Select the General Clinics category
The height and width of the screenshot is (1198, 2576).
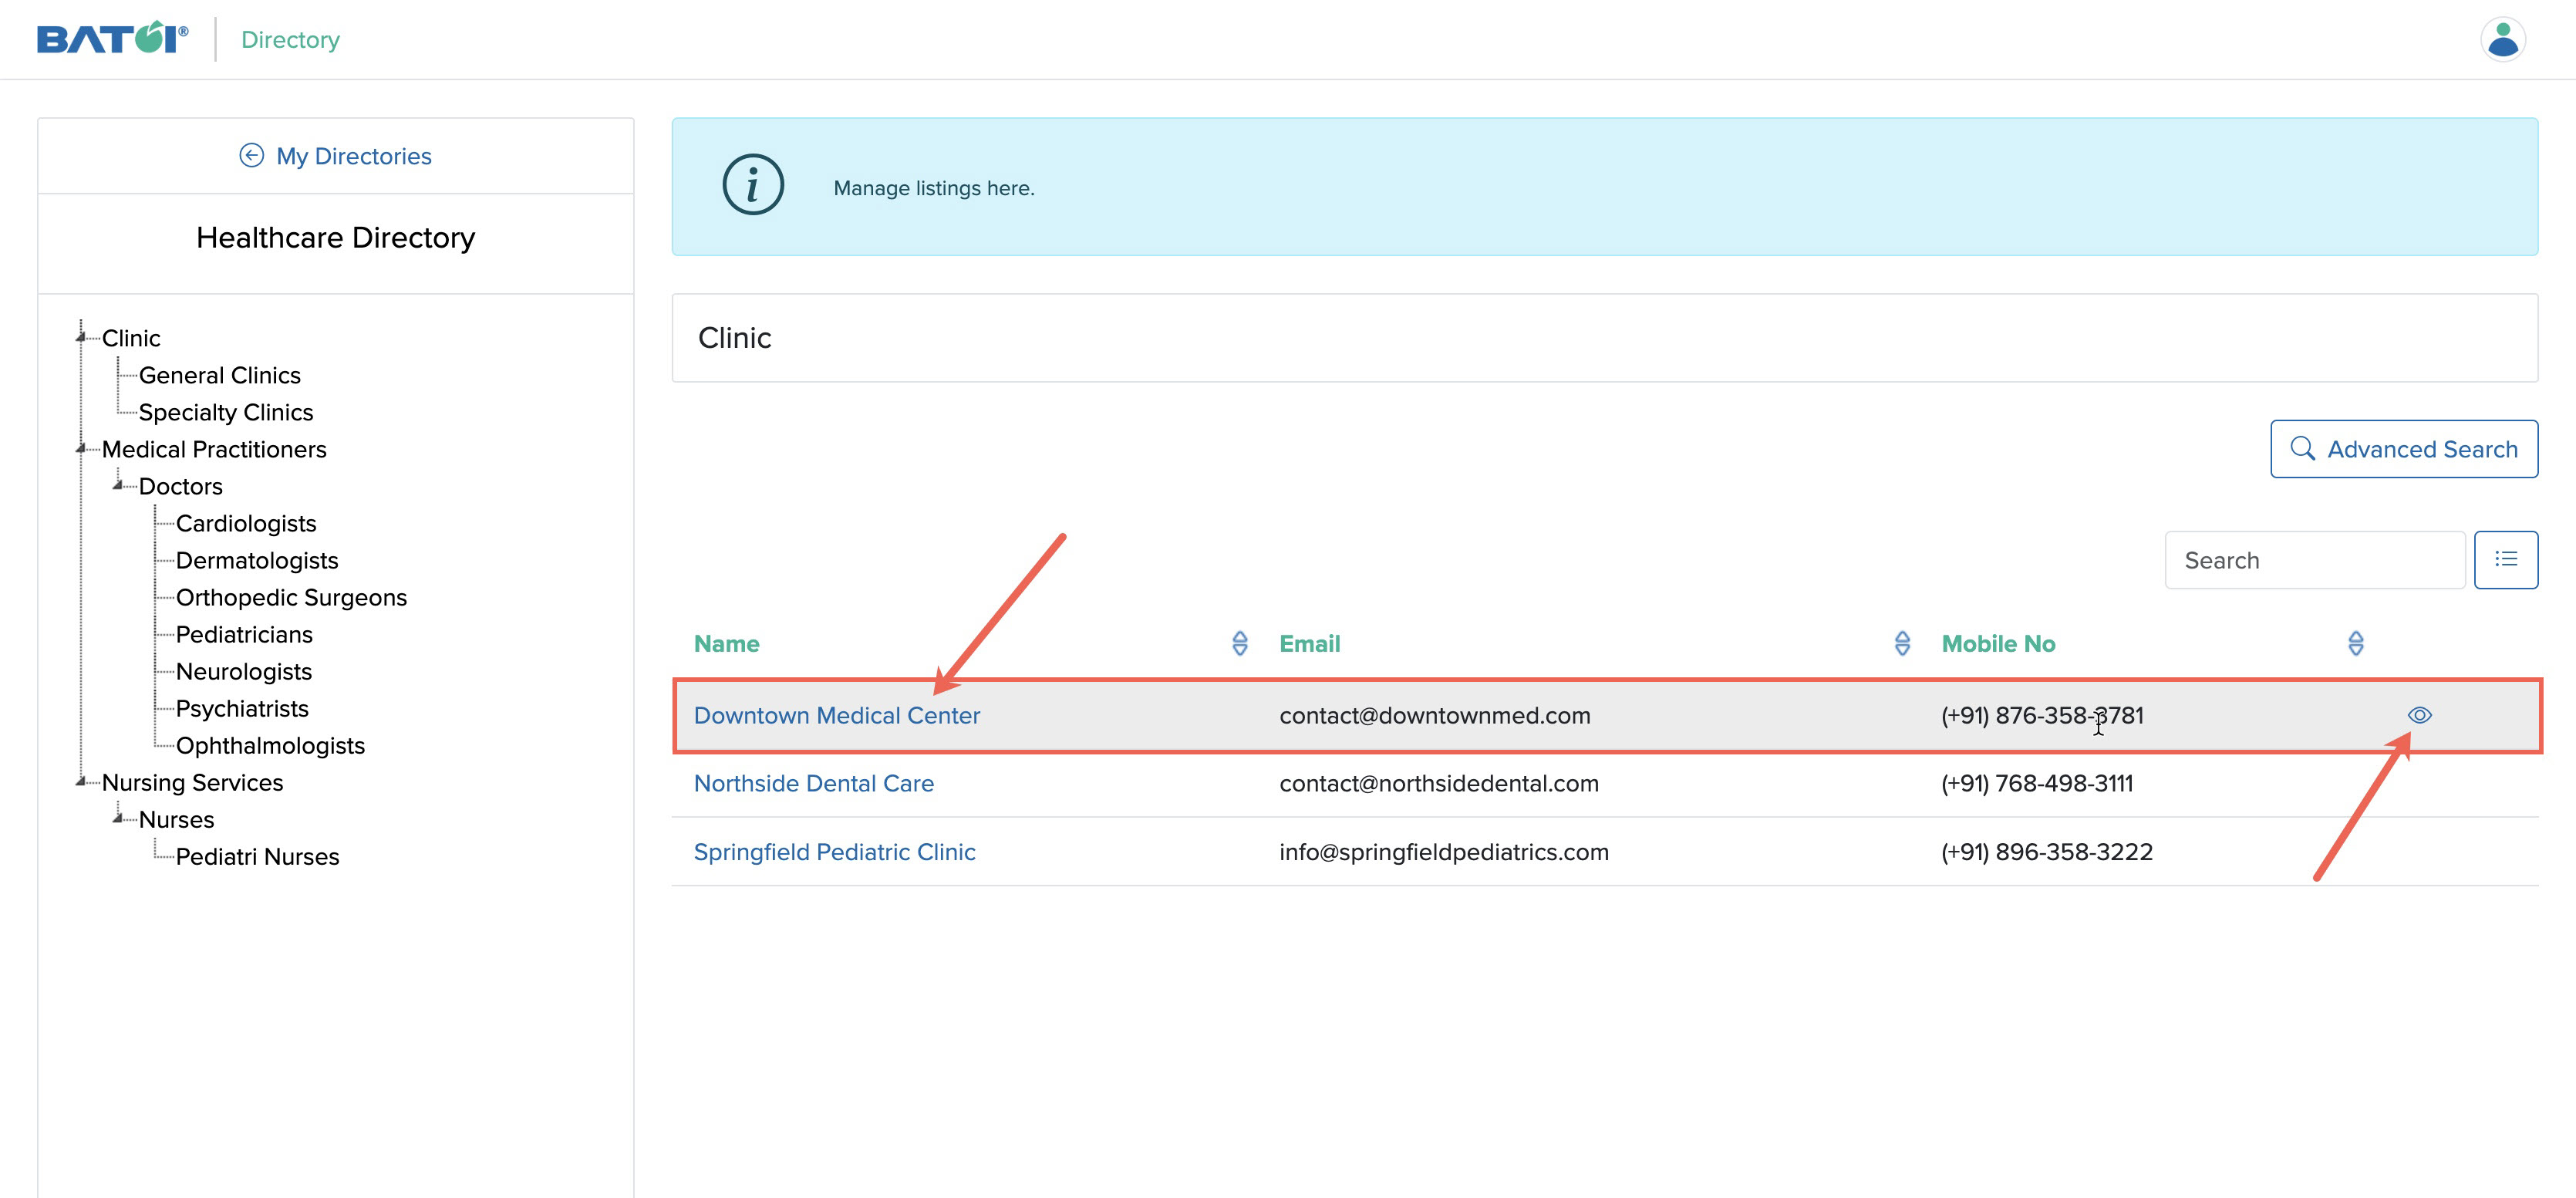220,373
